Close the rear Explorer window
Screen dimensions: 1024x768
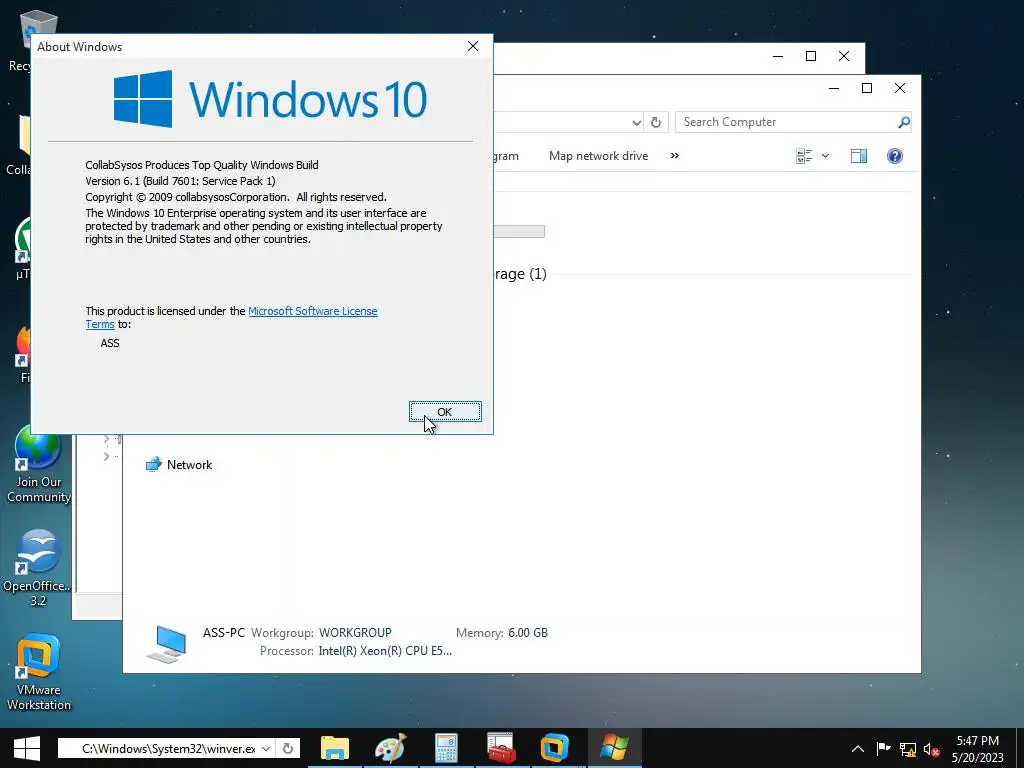844,56
